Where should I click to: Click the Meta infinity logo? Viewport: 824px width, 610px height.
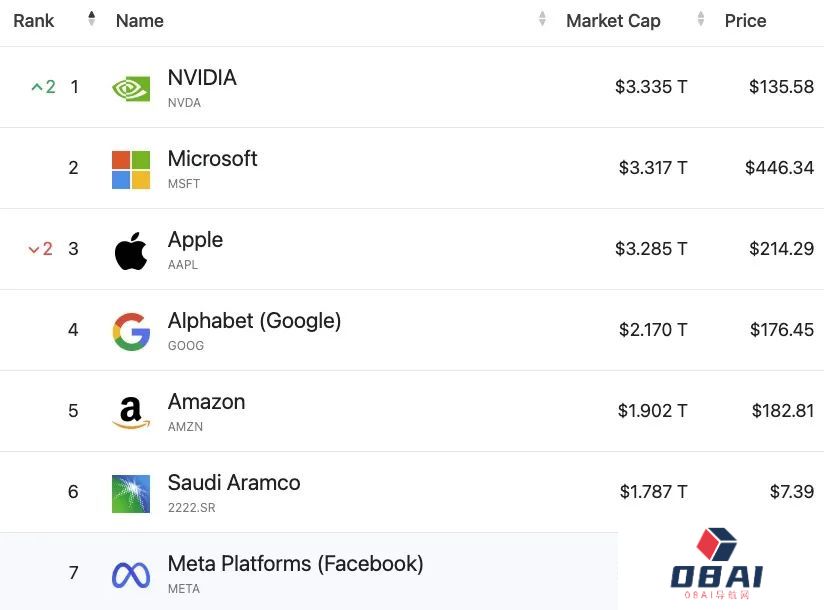[x=131, y=574]
